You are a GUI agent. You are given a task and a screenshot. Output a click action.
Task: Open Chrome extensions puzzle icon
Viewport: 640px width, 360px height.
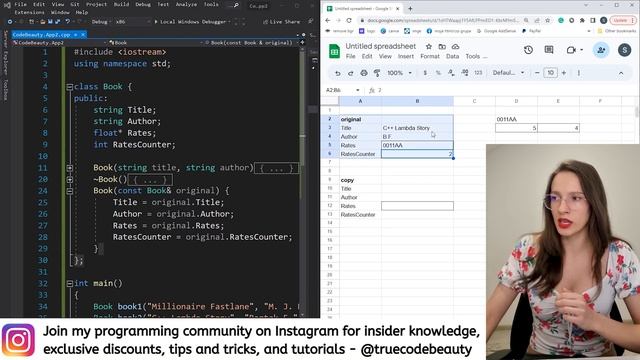click(x=582, y=20)
